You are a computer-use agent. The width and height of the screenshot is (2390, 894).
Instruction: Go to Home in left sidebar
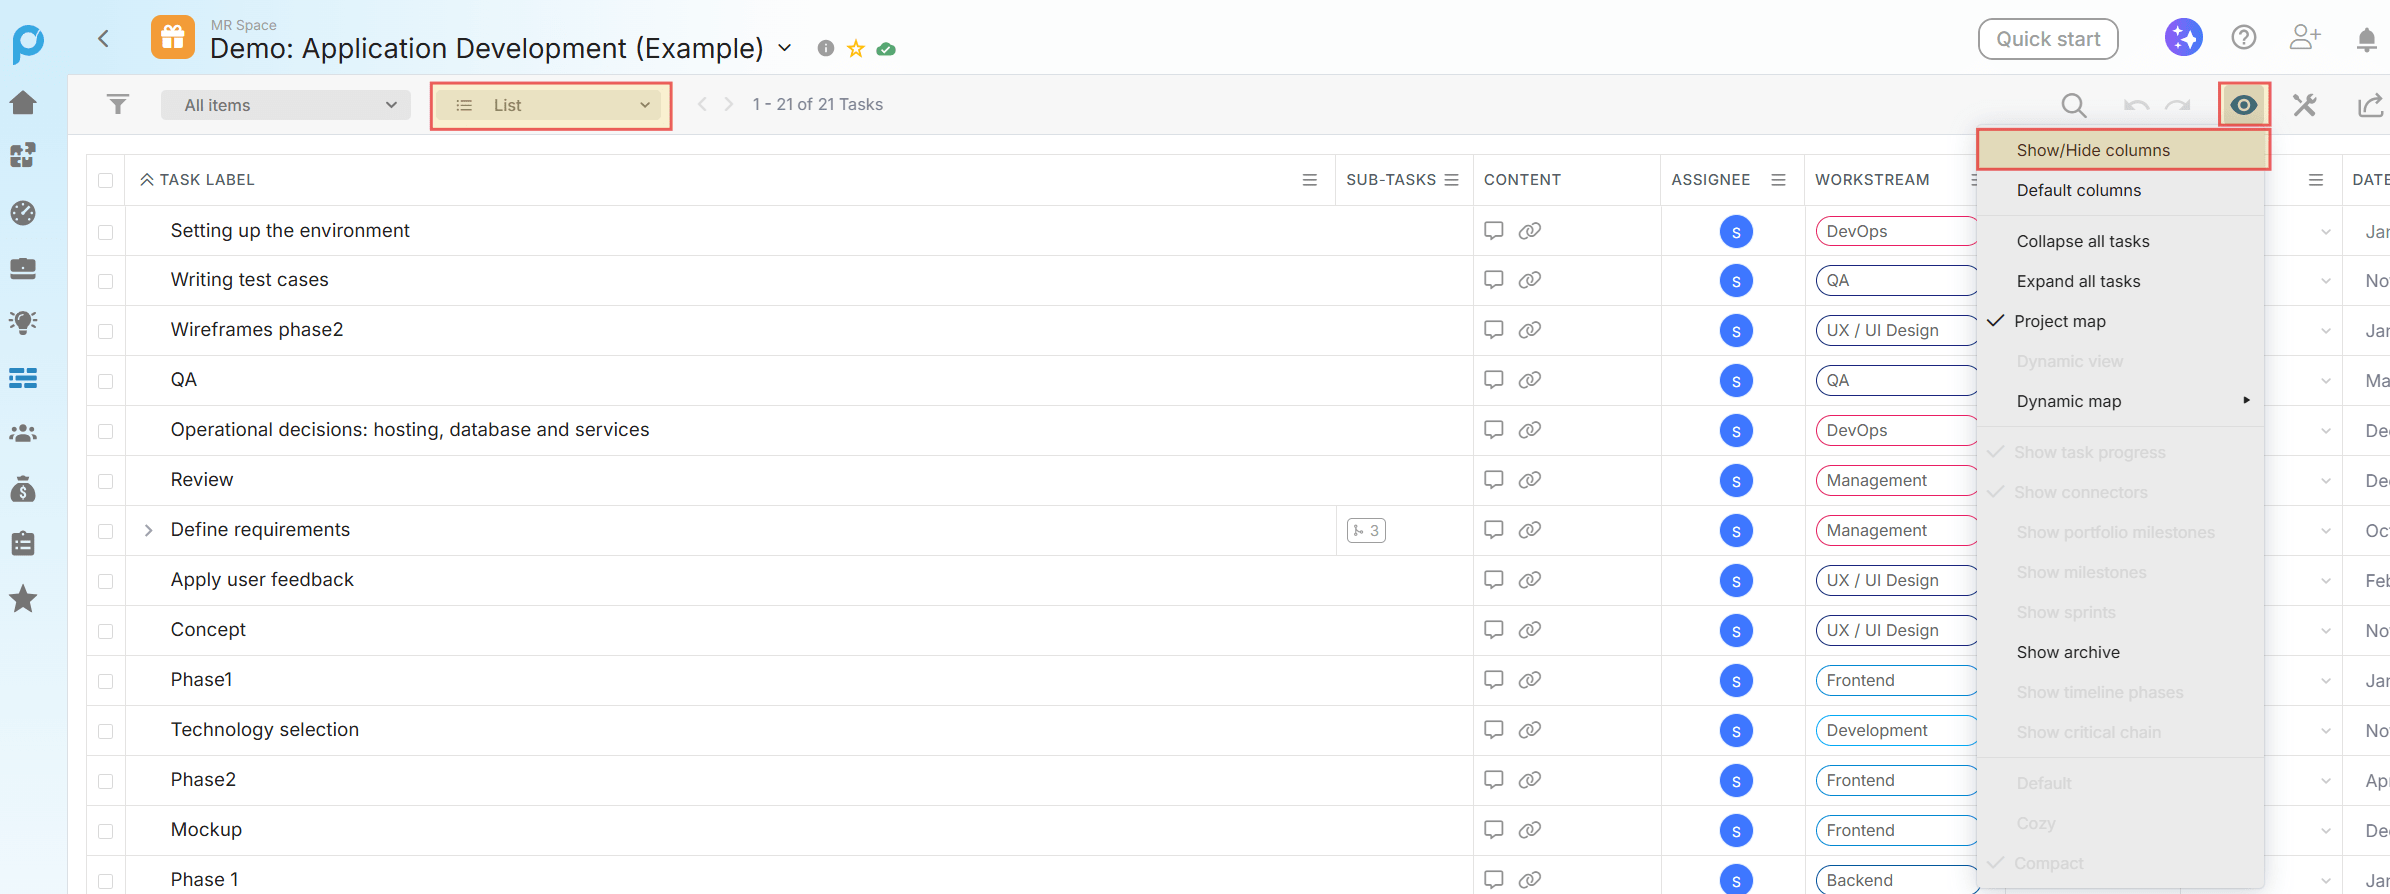[23, 102]
